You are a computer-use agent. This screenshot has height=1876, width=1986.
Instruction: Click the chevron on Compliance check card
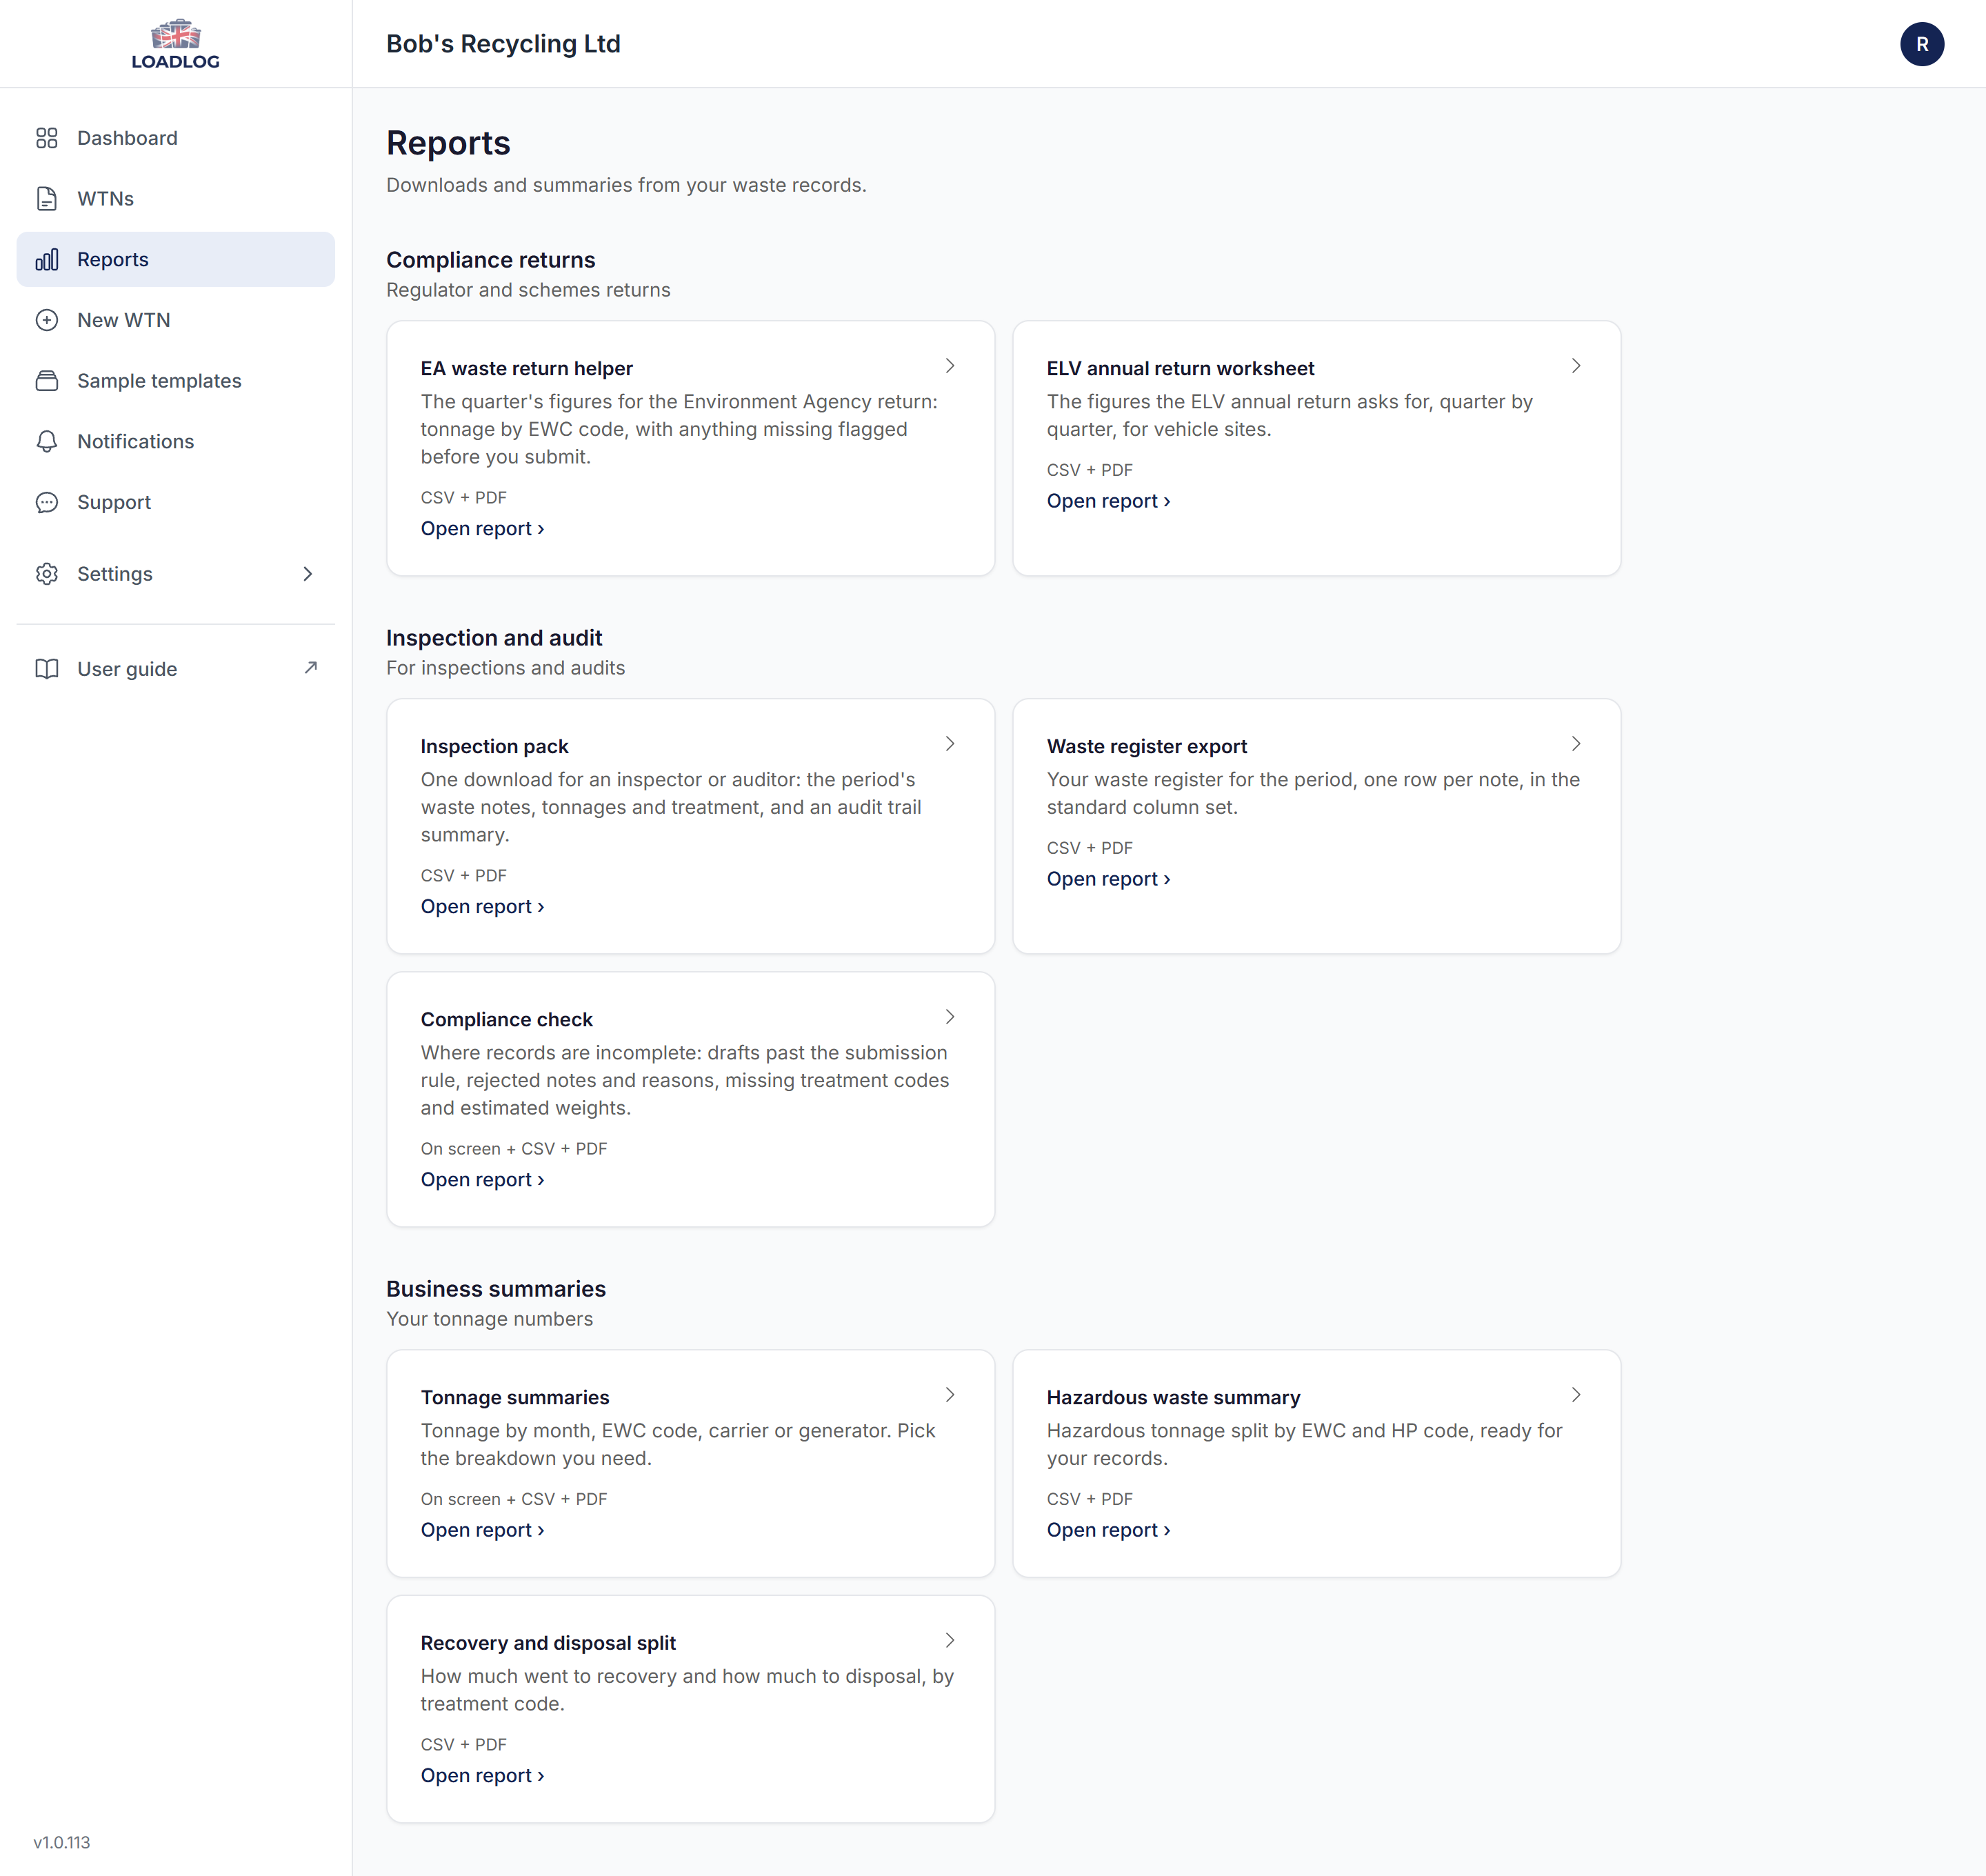coord(950,1017)
